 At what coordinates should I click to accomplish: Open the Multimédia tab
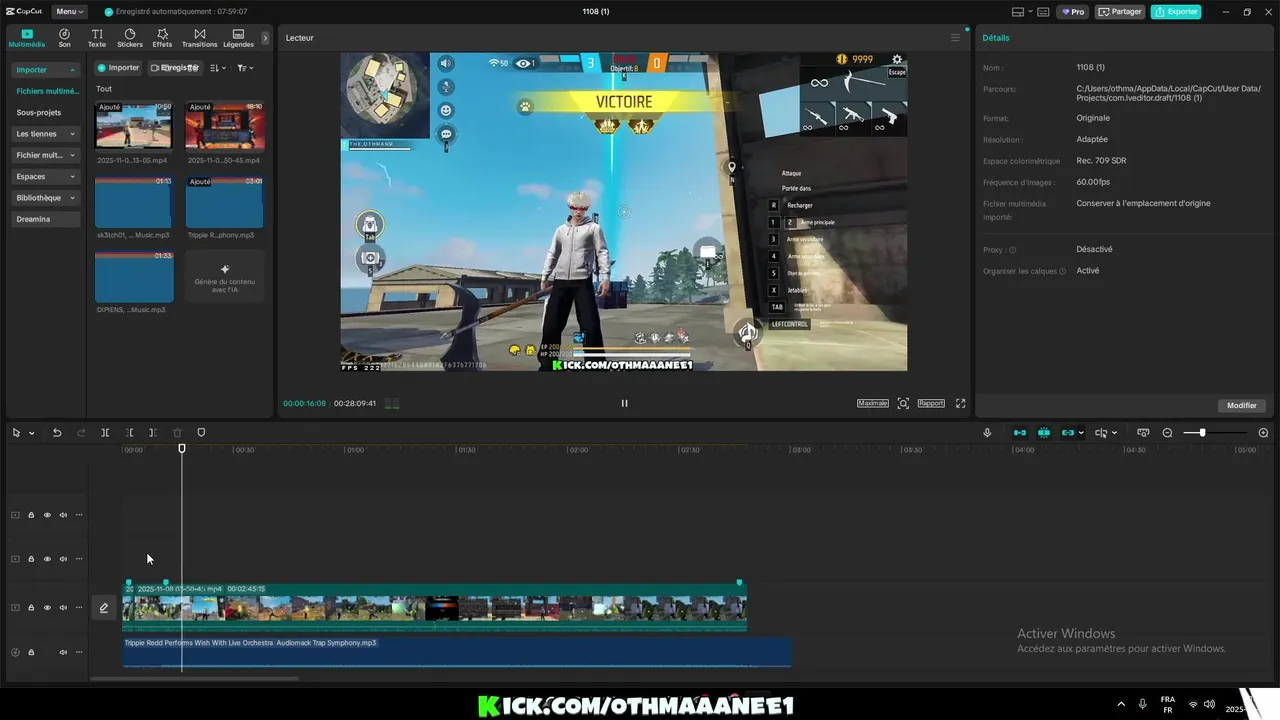pyautogui.click(x=27, y=38)
